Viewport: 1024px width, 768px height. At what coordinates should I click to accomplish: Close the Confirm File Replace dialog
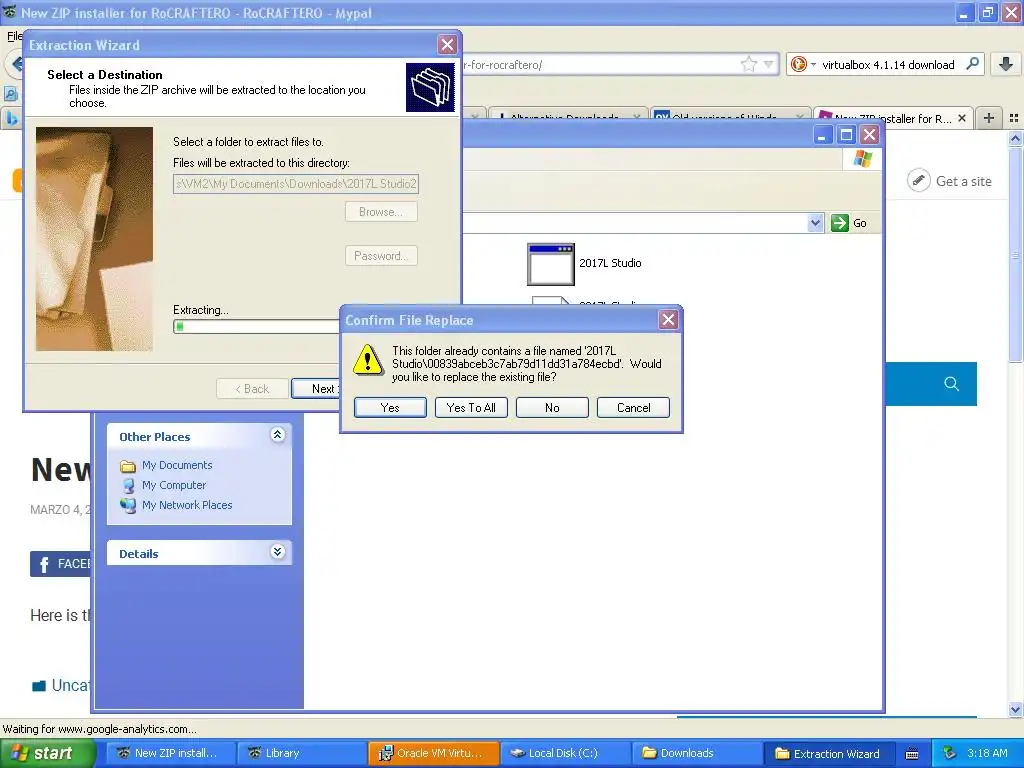(x=667, y=320)
